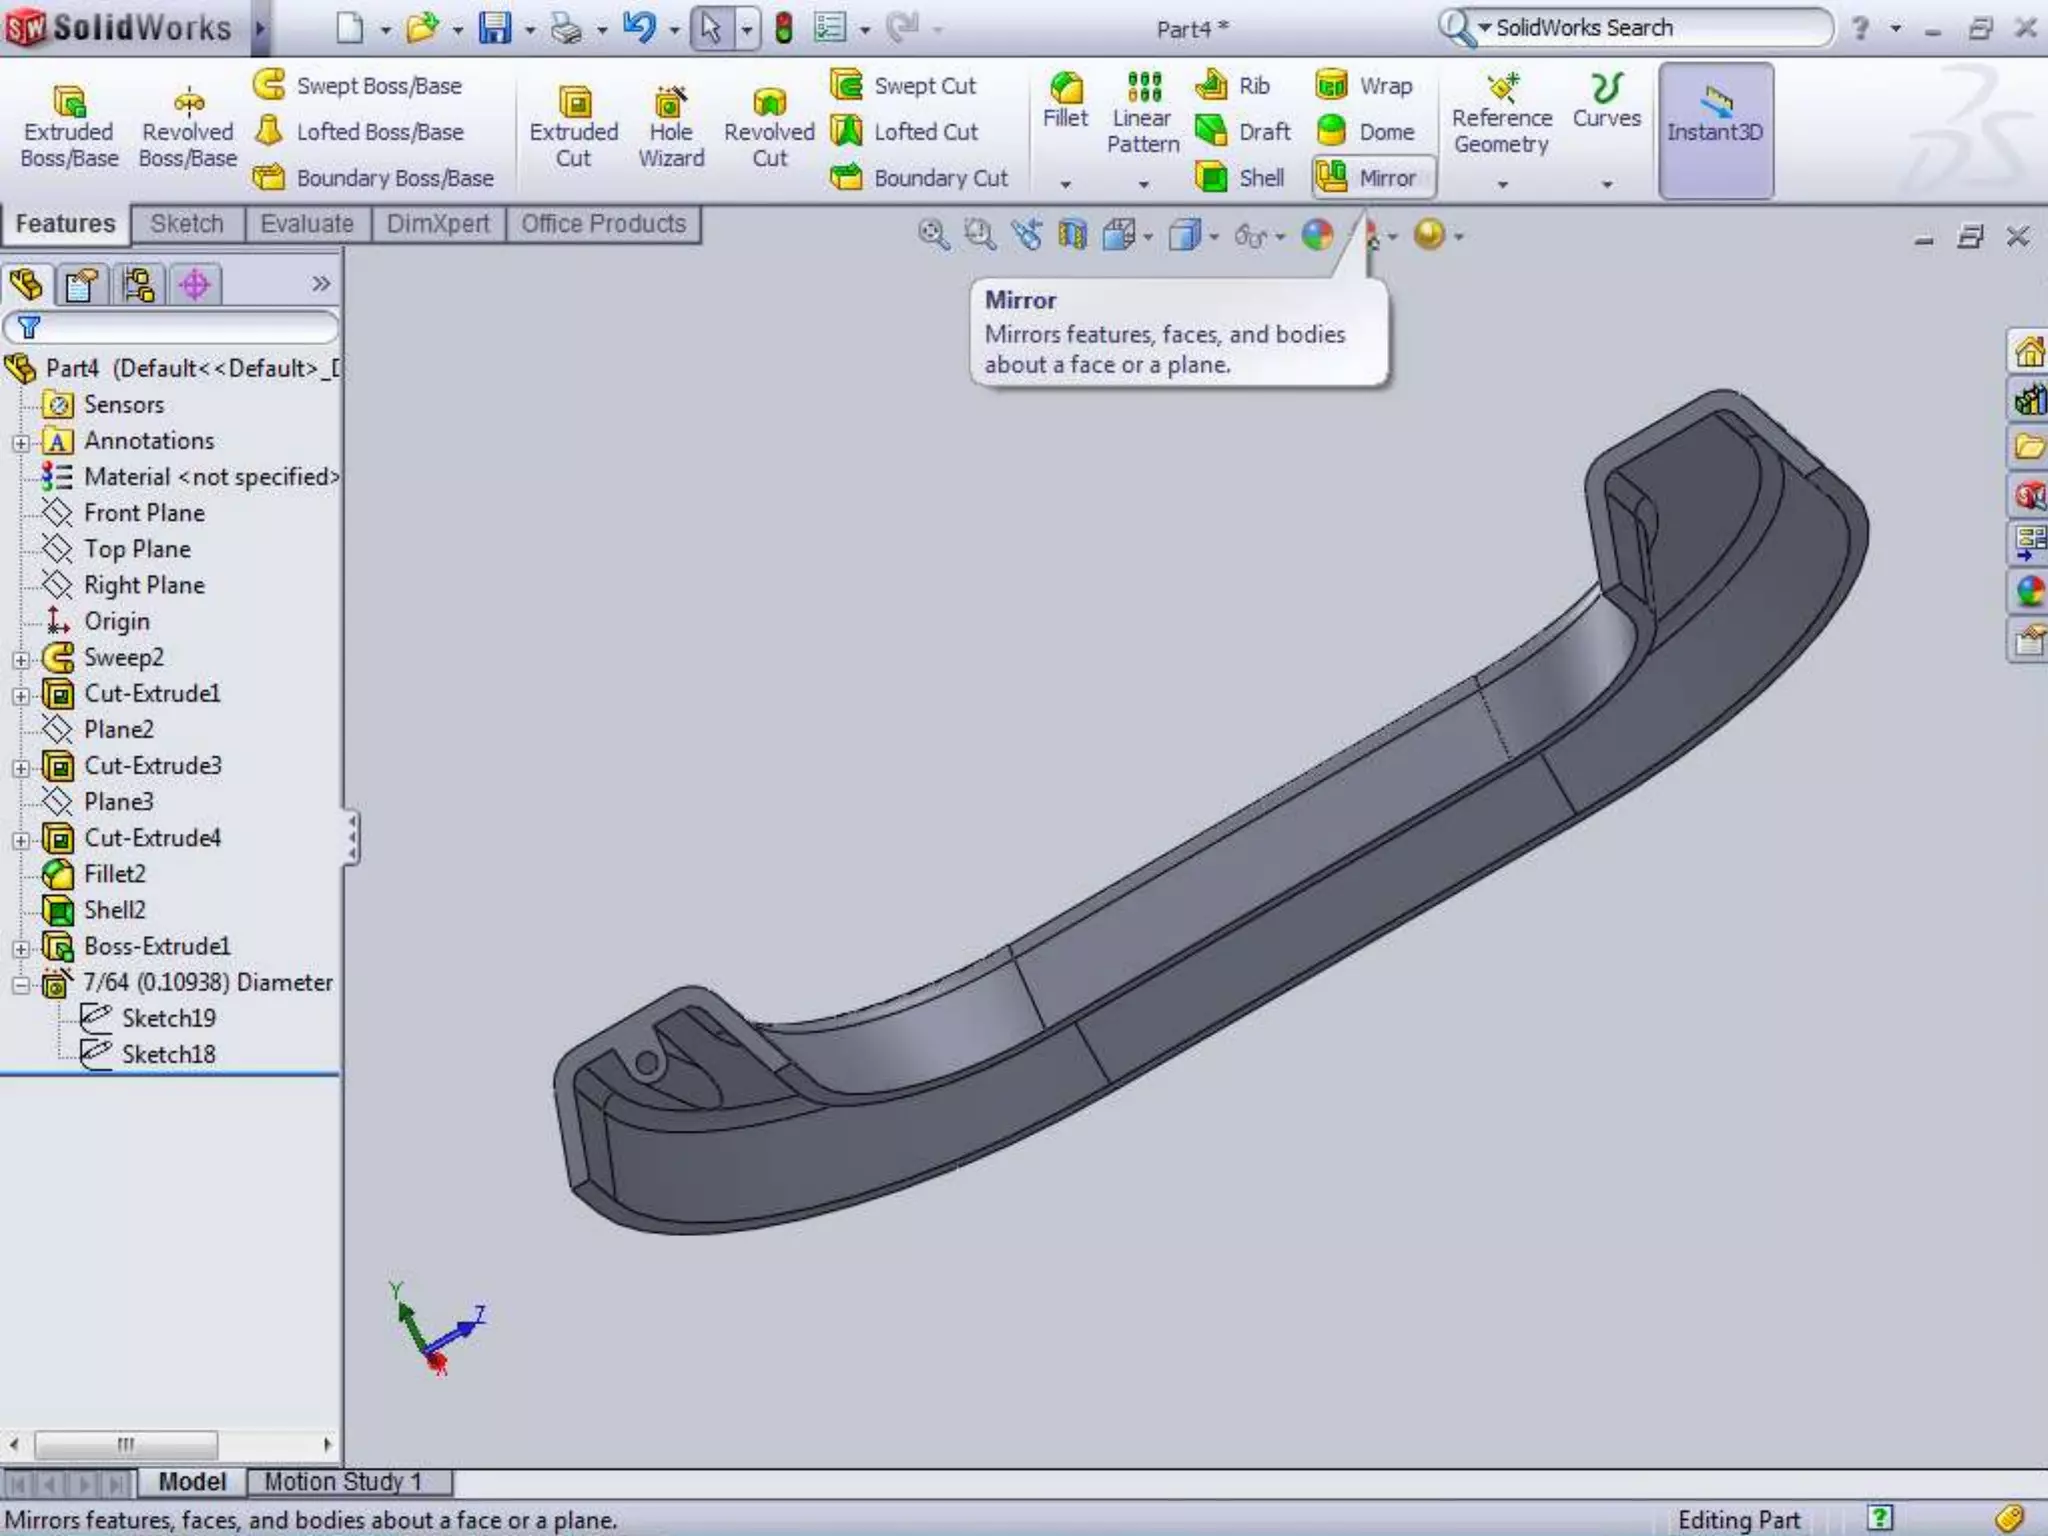Open the ConfigurationManager tab icon
The image size is (2048, 1536).
pos(138,285)
